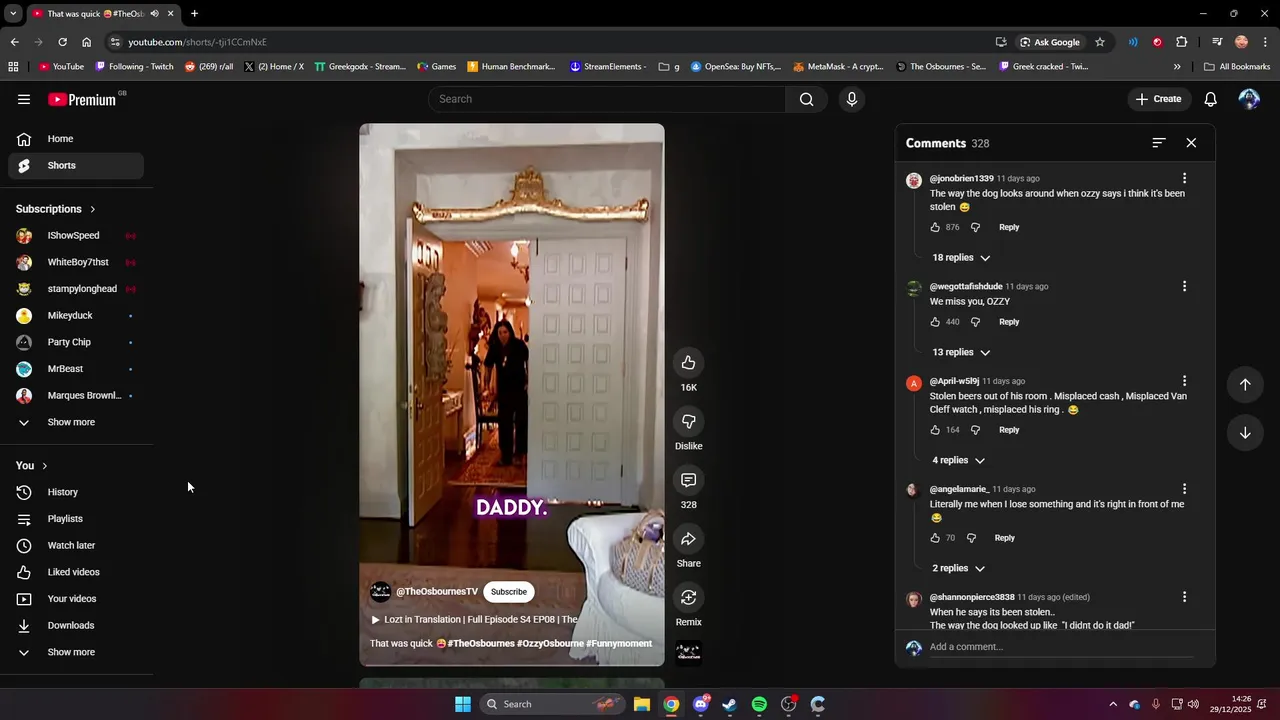
Task: Expand Show more under the You section
Action: (76, 652)
